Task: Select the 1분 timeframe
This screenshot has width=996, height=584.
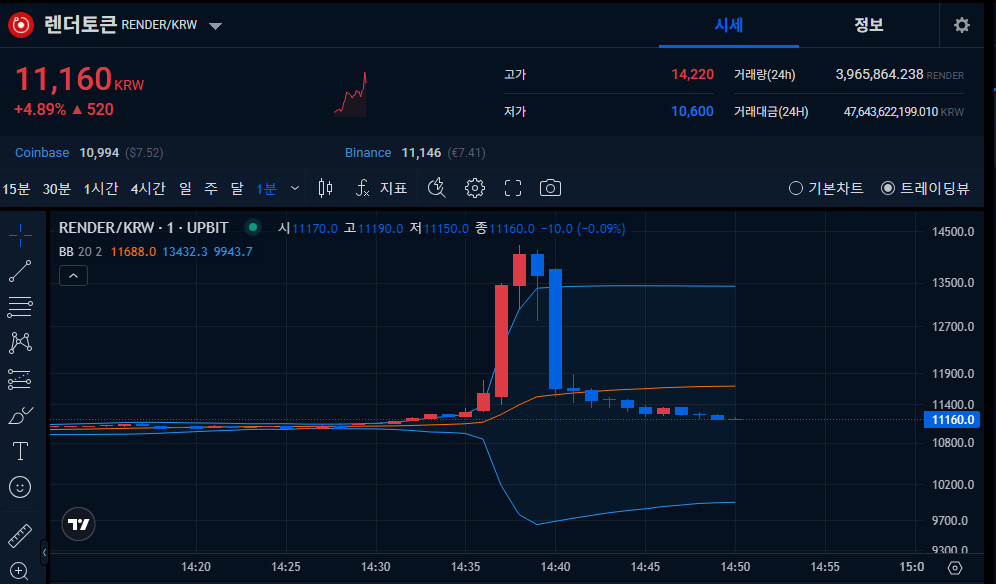Action: [x=266, y=188]
